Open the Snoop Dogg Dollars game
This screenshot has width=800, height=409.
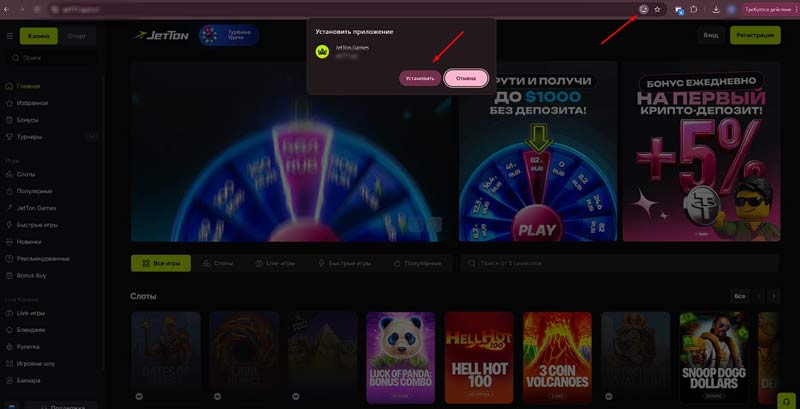(714, 357)
